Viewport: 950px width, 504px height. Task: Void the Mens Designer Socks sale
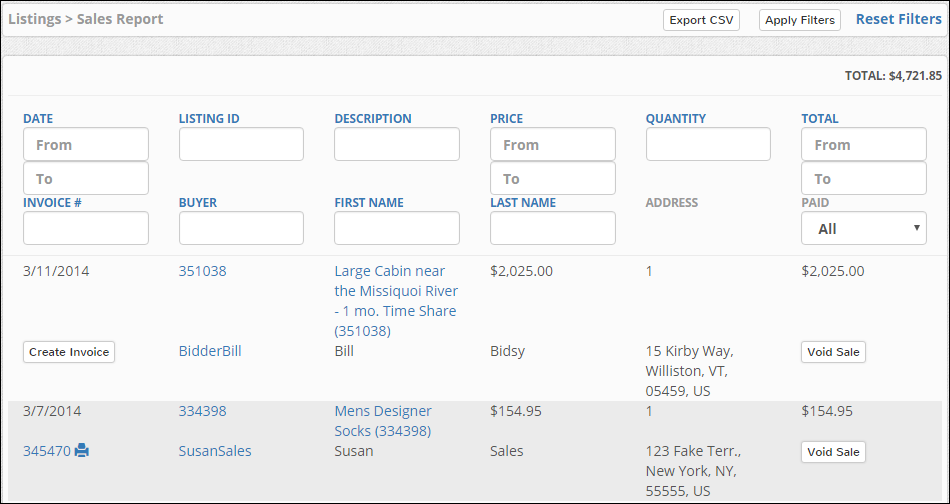coord(833,452)
